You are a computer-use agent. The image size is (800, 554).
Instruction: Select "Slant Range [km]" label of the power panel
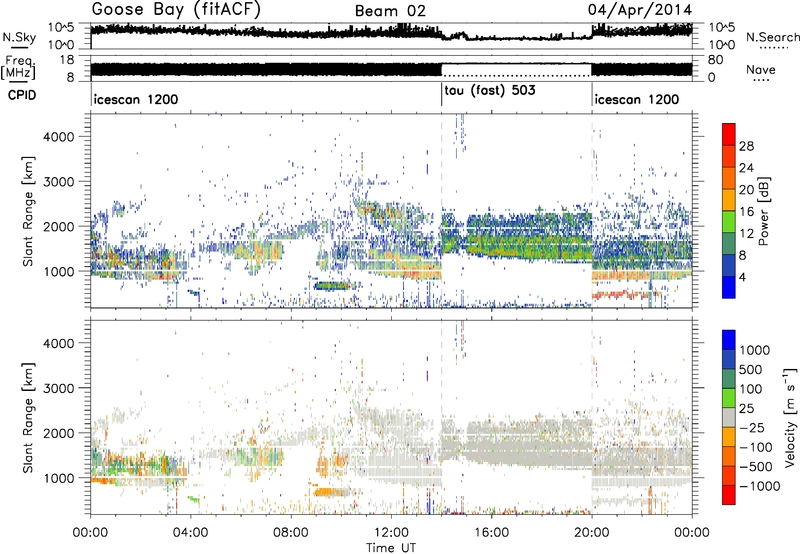28,211
